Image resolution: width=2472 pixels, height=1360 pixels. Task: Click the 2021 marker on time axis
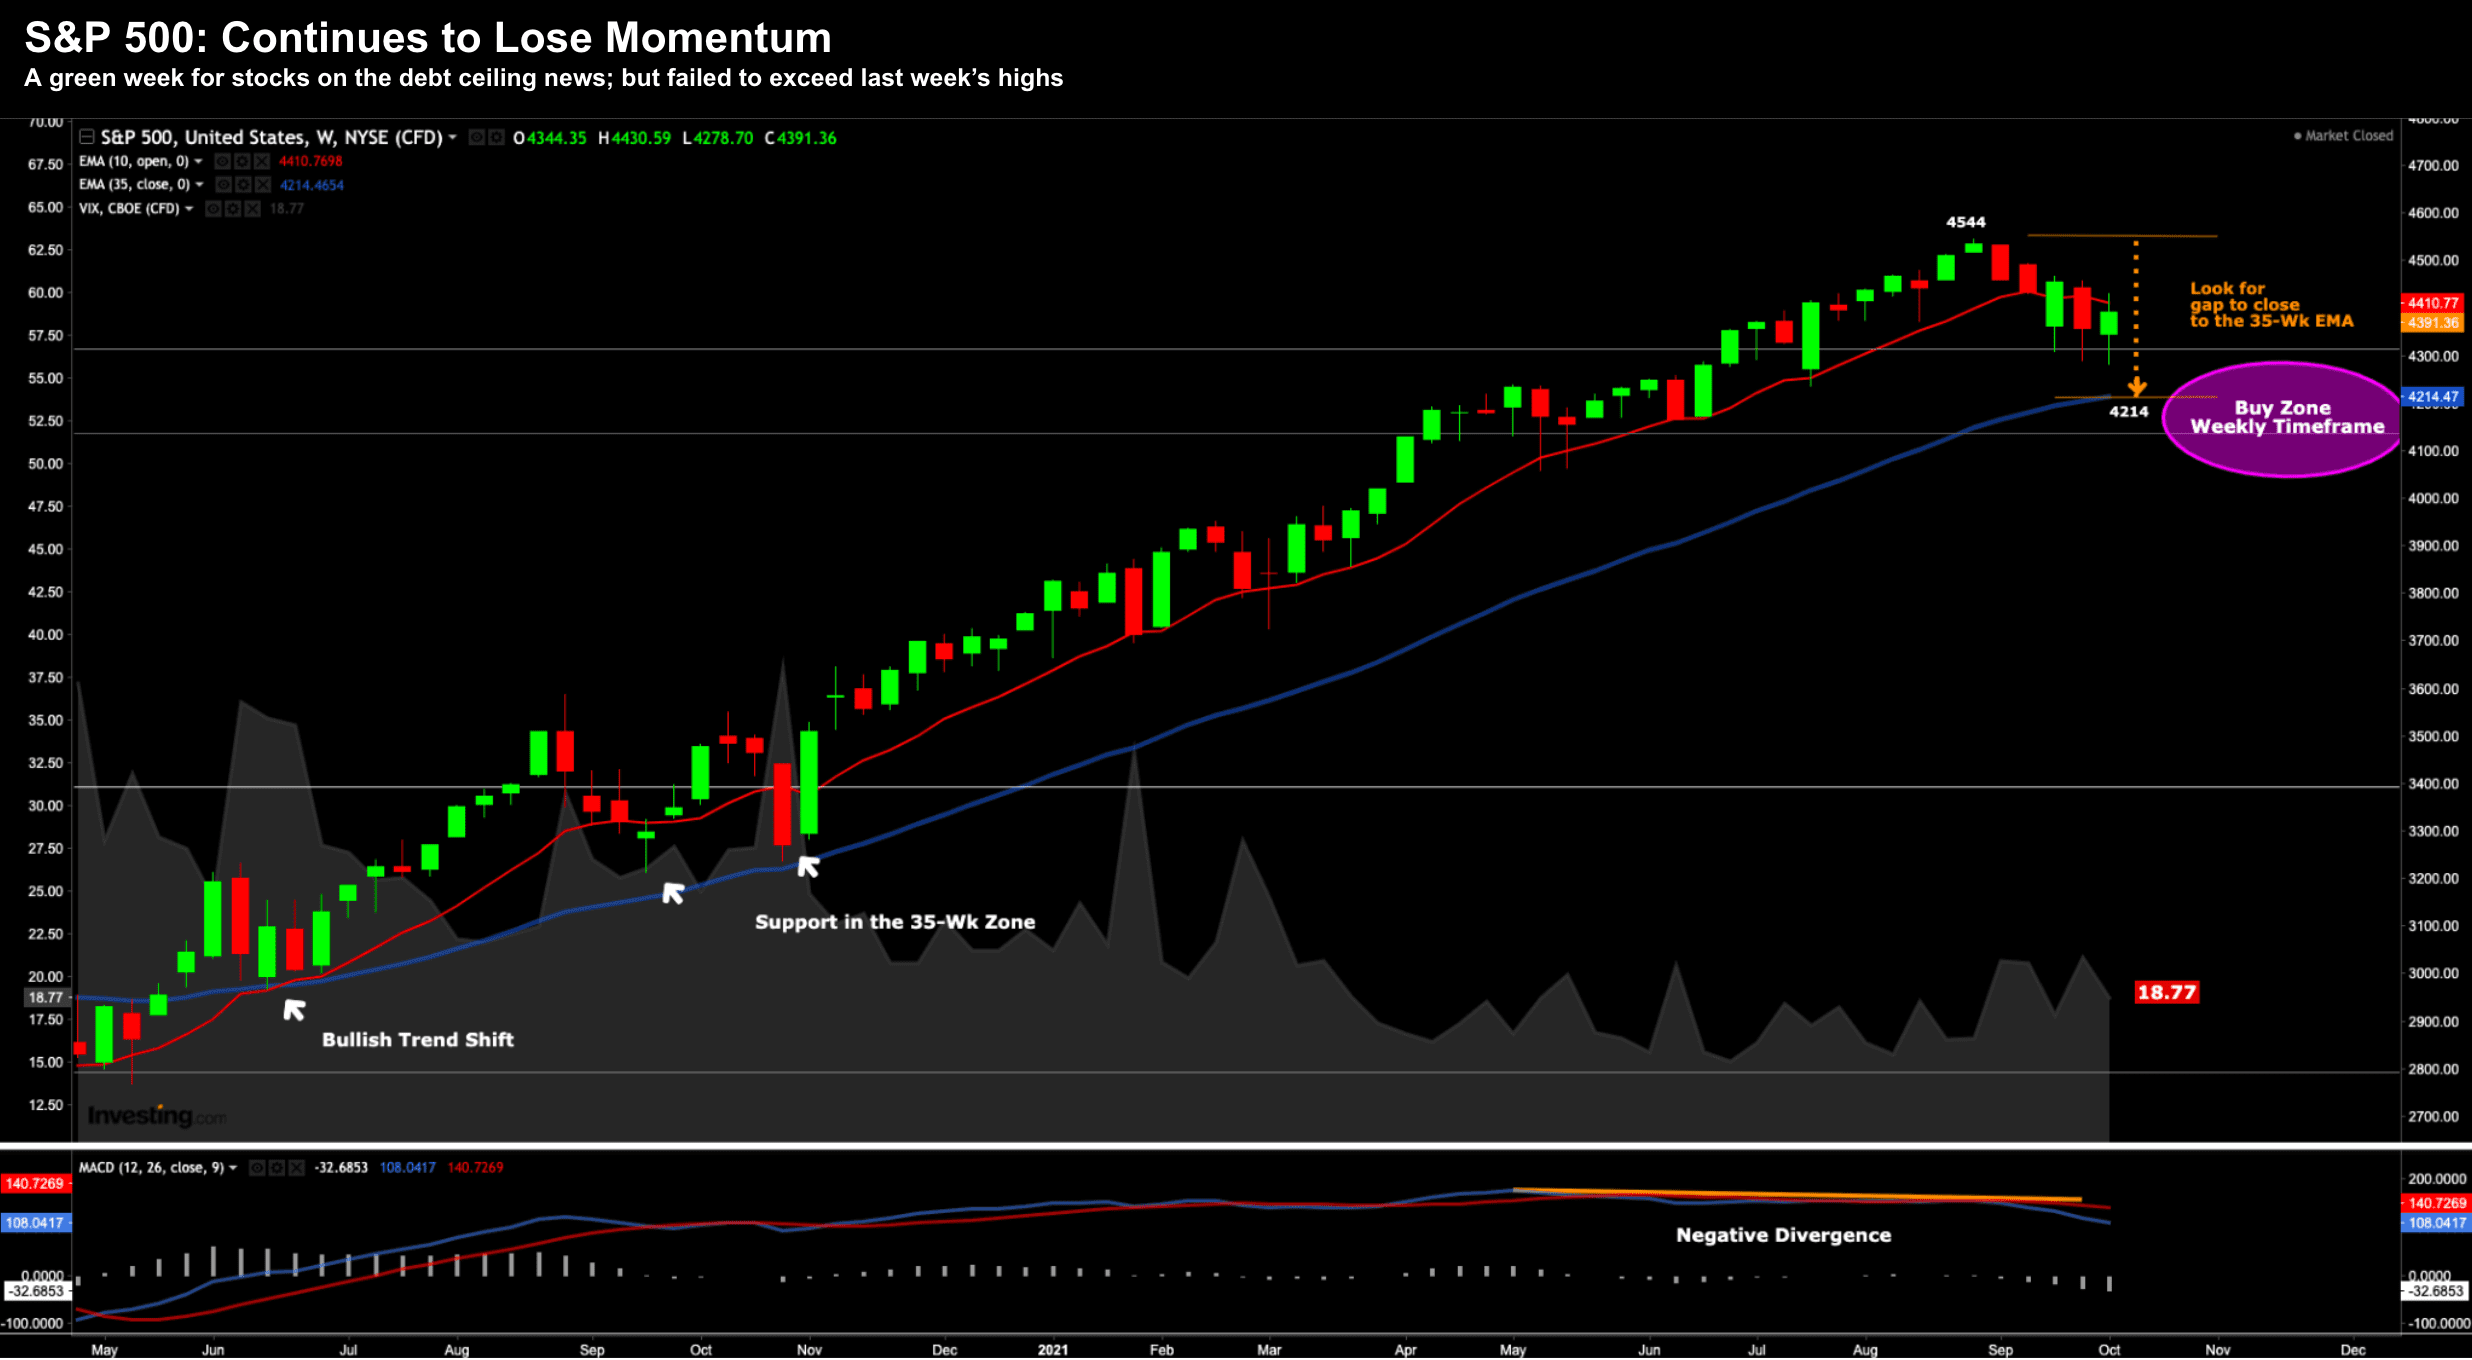point(1052,1350)
